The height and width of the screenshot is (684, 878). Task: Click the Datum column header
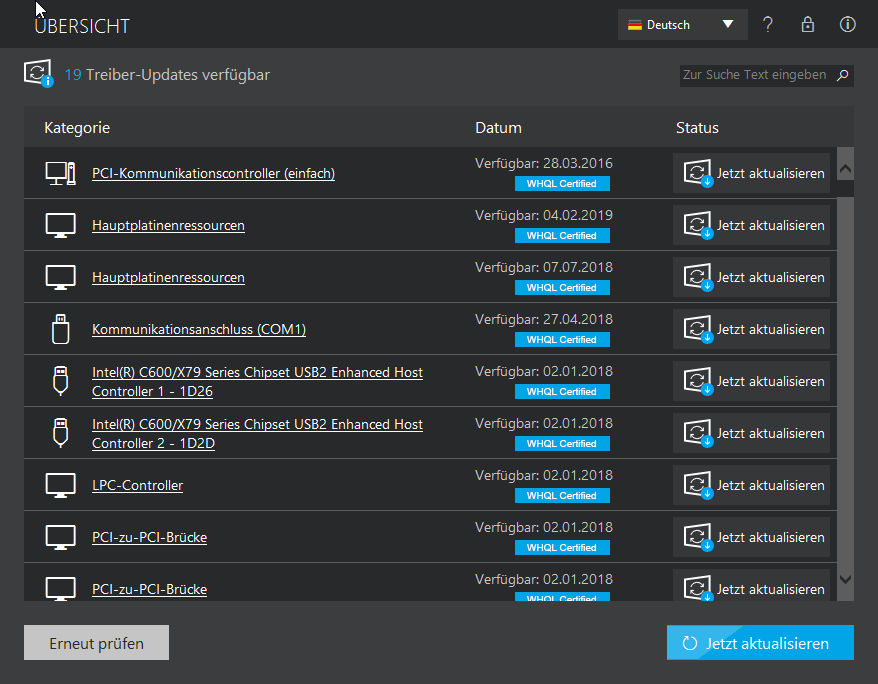tap(498, 128)
